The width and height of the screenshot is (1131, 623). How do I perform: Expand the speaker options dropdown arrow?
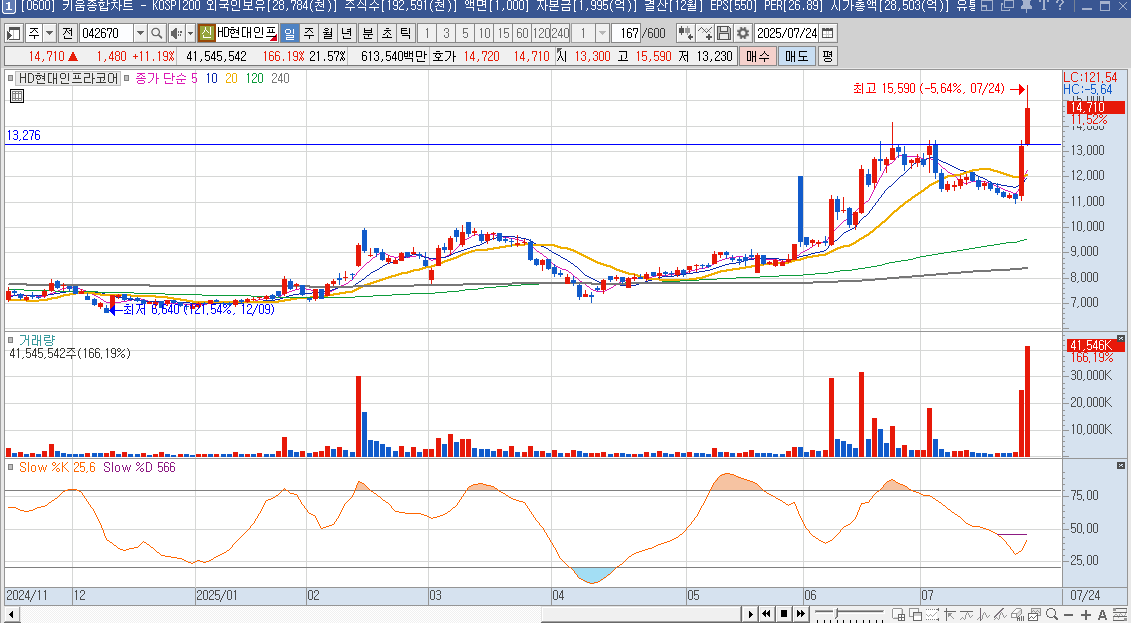coord(190,33)
